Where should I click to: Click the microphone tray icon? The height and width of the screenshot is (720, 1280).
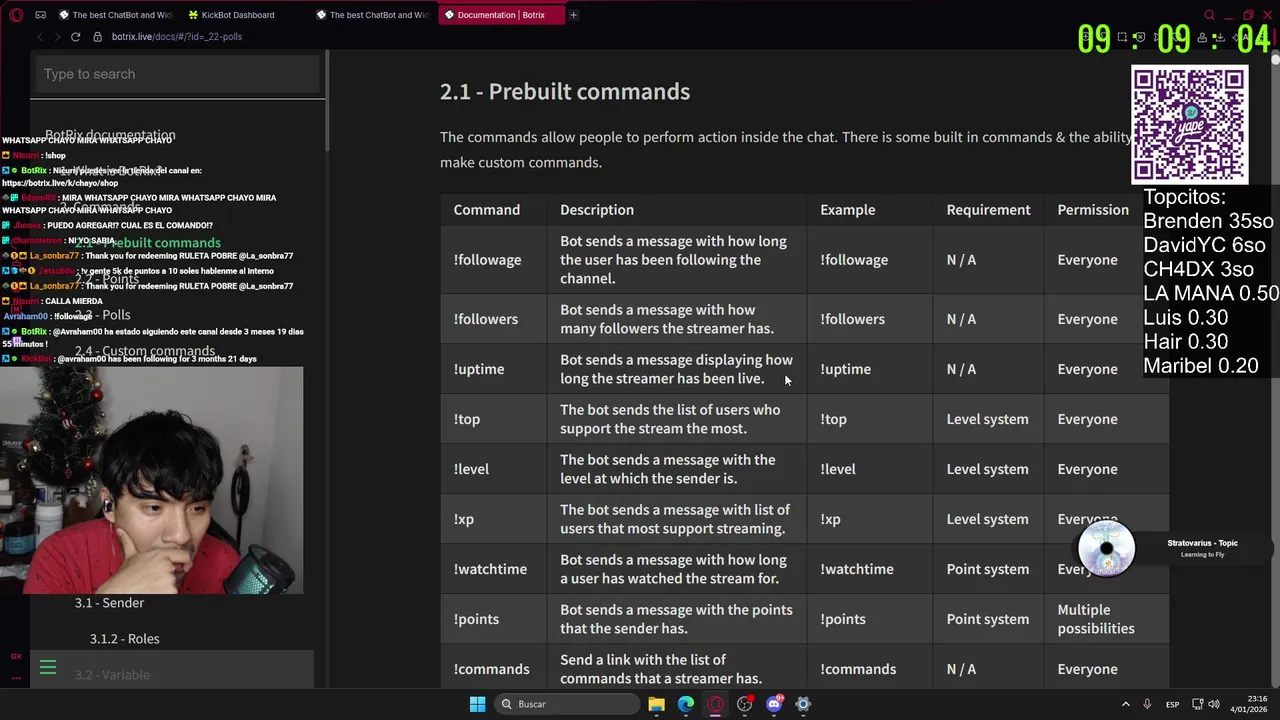[1147, 704]
